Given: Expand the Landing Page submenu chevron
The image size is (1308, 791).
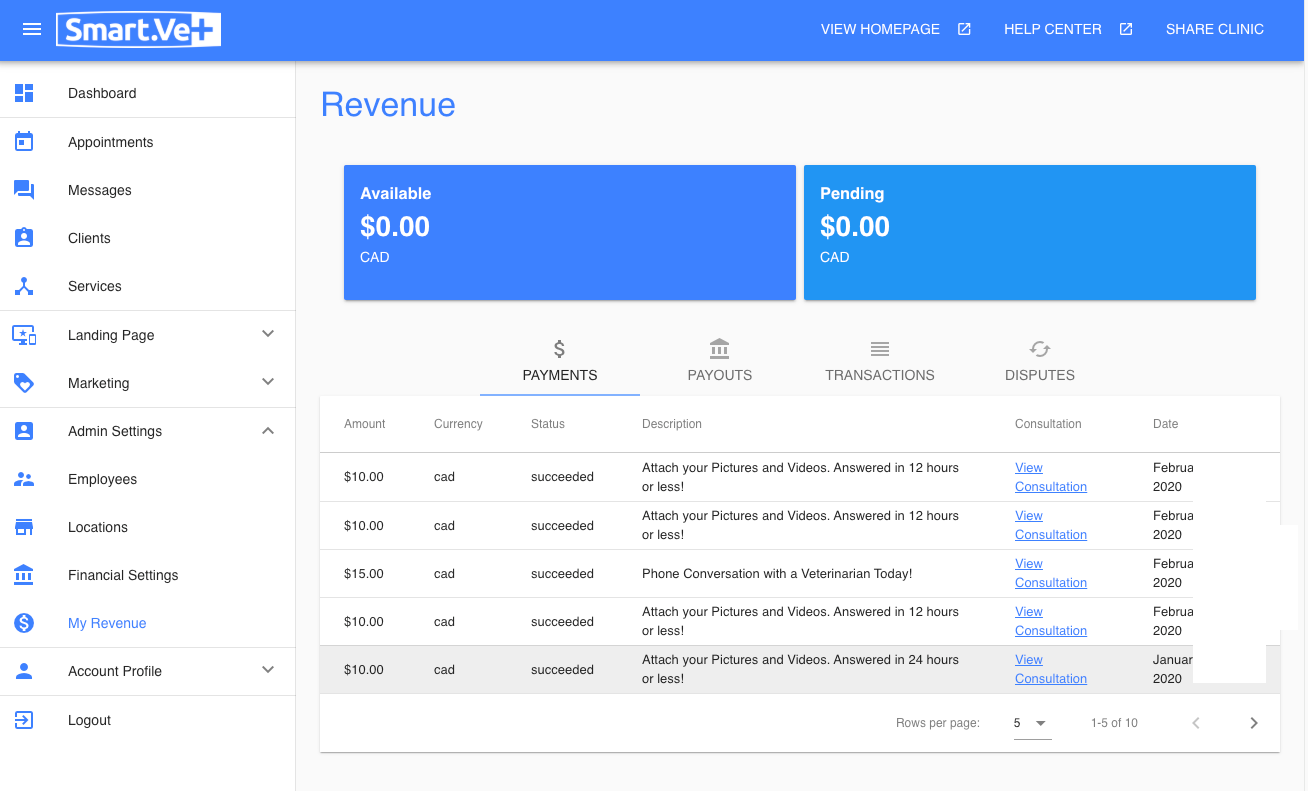Looking at the screenshot, I should 268,334.
